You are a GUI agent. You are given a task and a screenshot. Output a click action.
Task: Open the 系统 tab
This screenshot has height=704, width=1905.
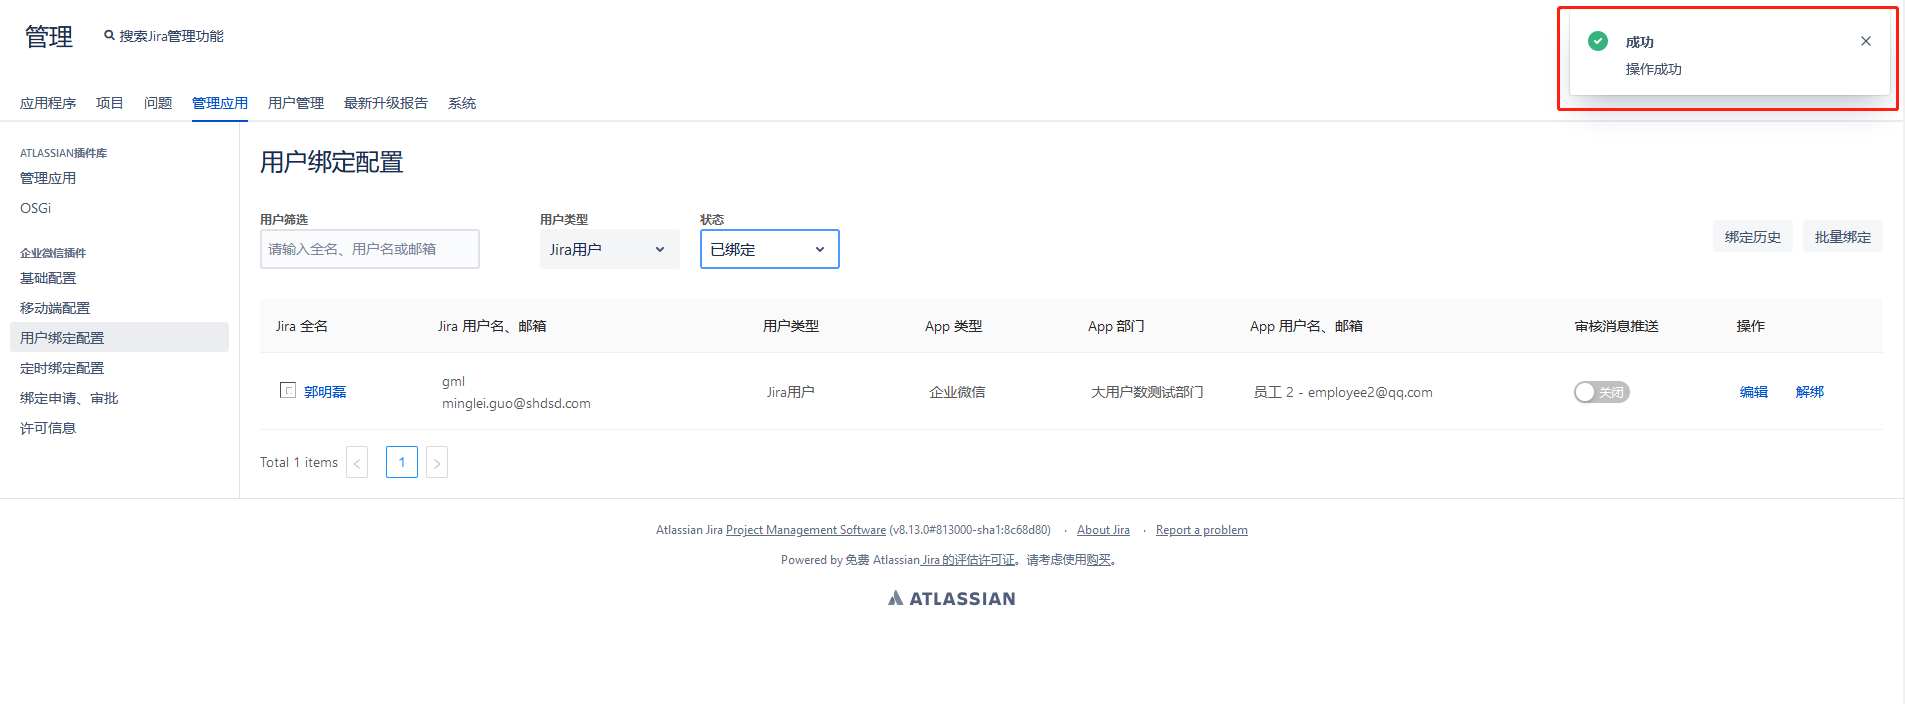(462, 103)
